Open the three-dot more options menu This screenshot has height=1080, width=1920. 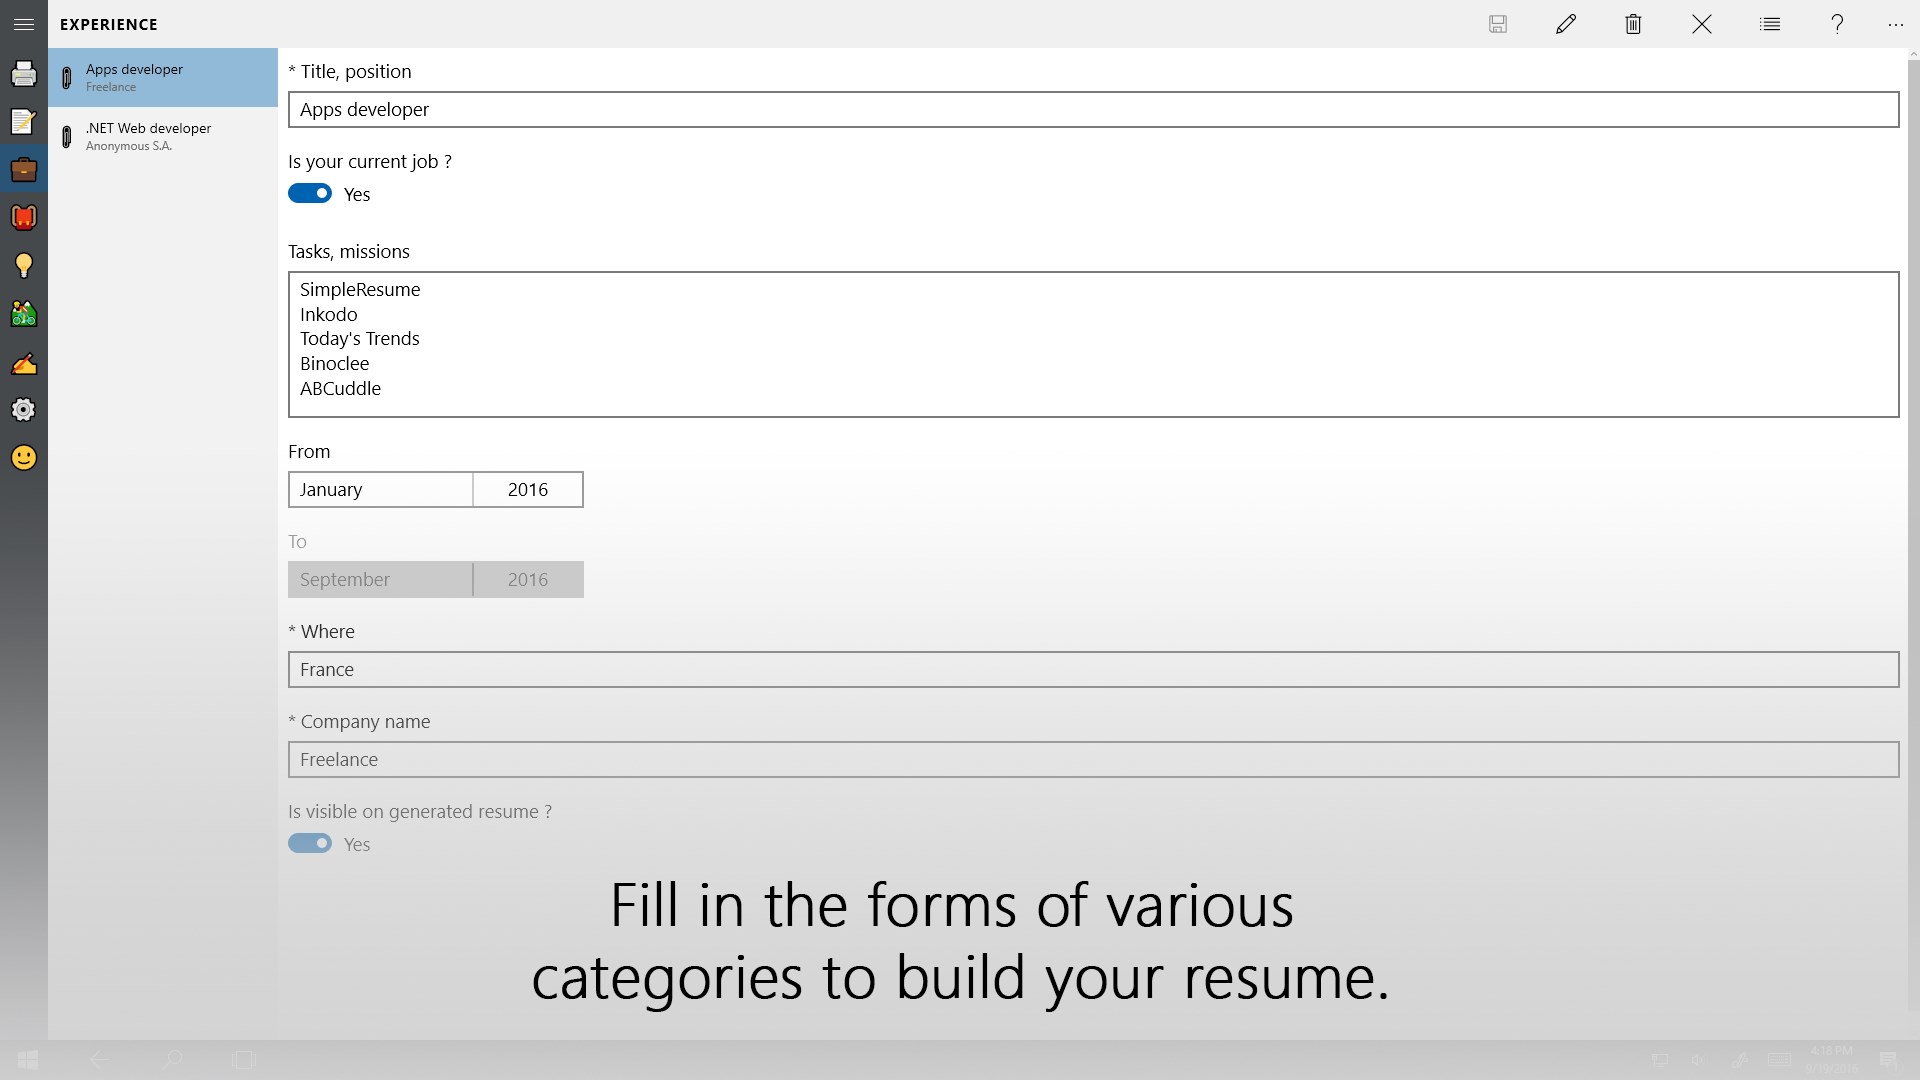click(1895, 24)
